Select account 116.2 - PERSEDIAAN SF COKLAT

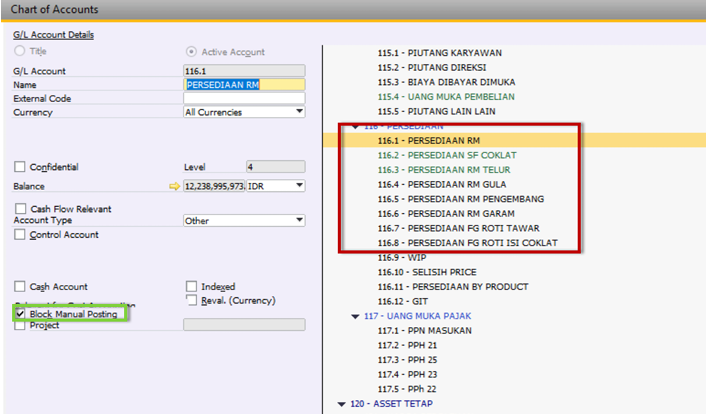click(x=446, y=156)
